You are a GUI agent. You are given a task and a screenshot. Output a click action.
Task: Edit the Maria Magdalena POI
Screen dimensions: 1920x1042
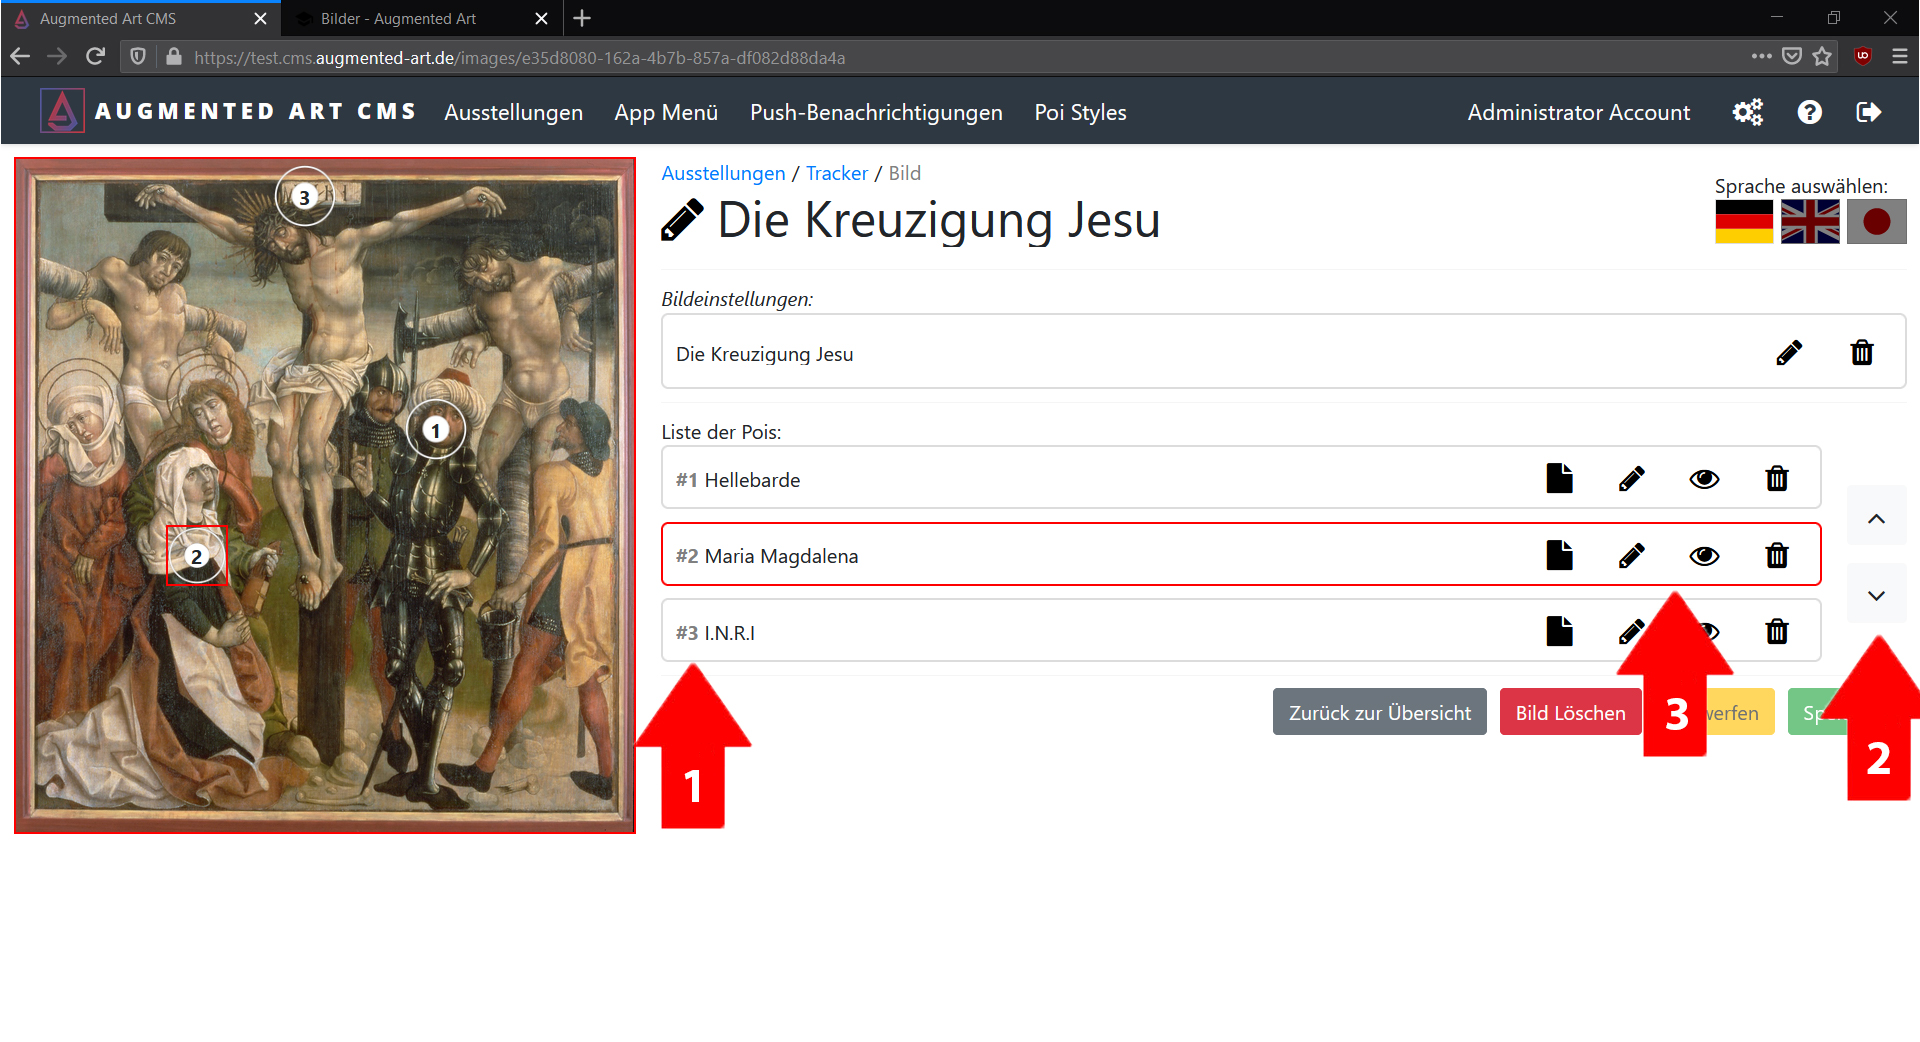click(1632, 555)
